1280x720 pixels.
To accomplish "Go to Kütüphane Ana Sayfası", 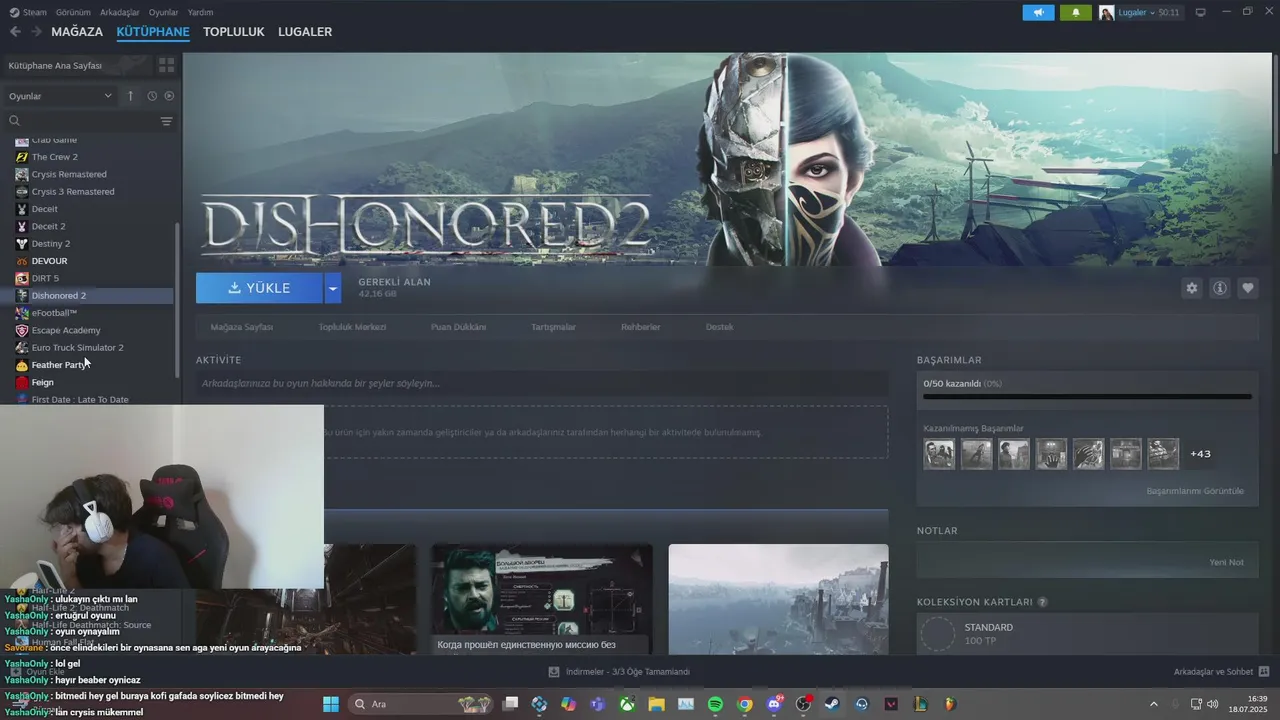I will [x=55, y=65].
